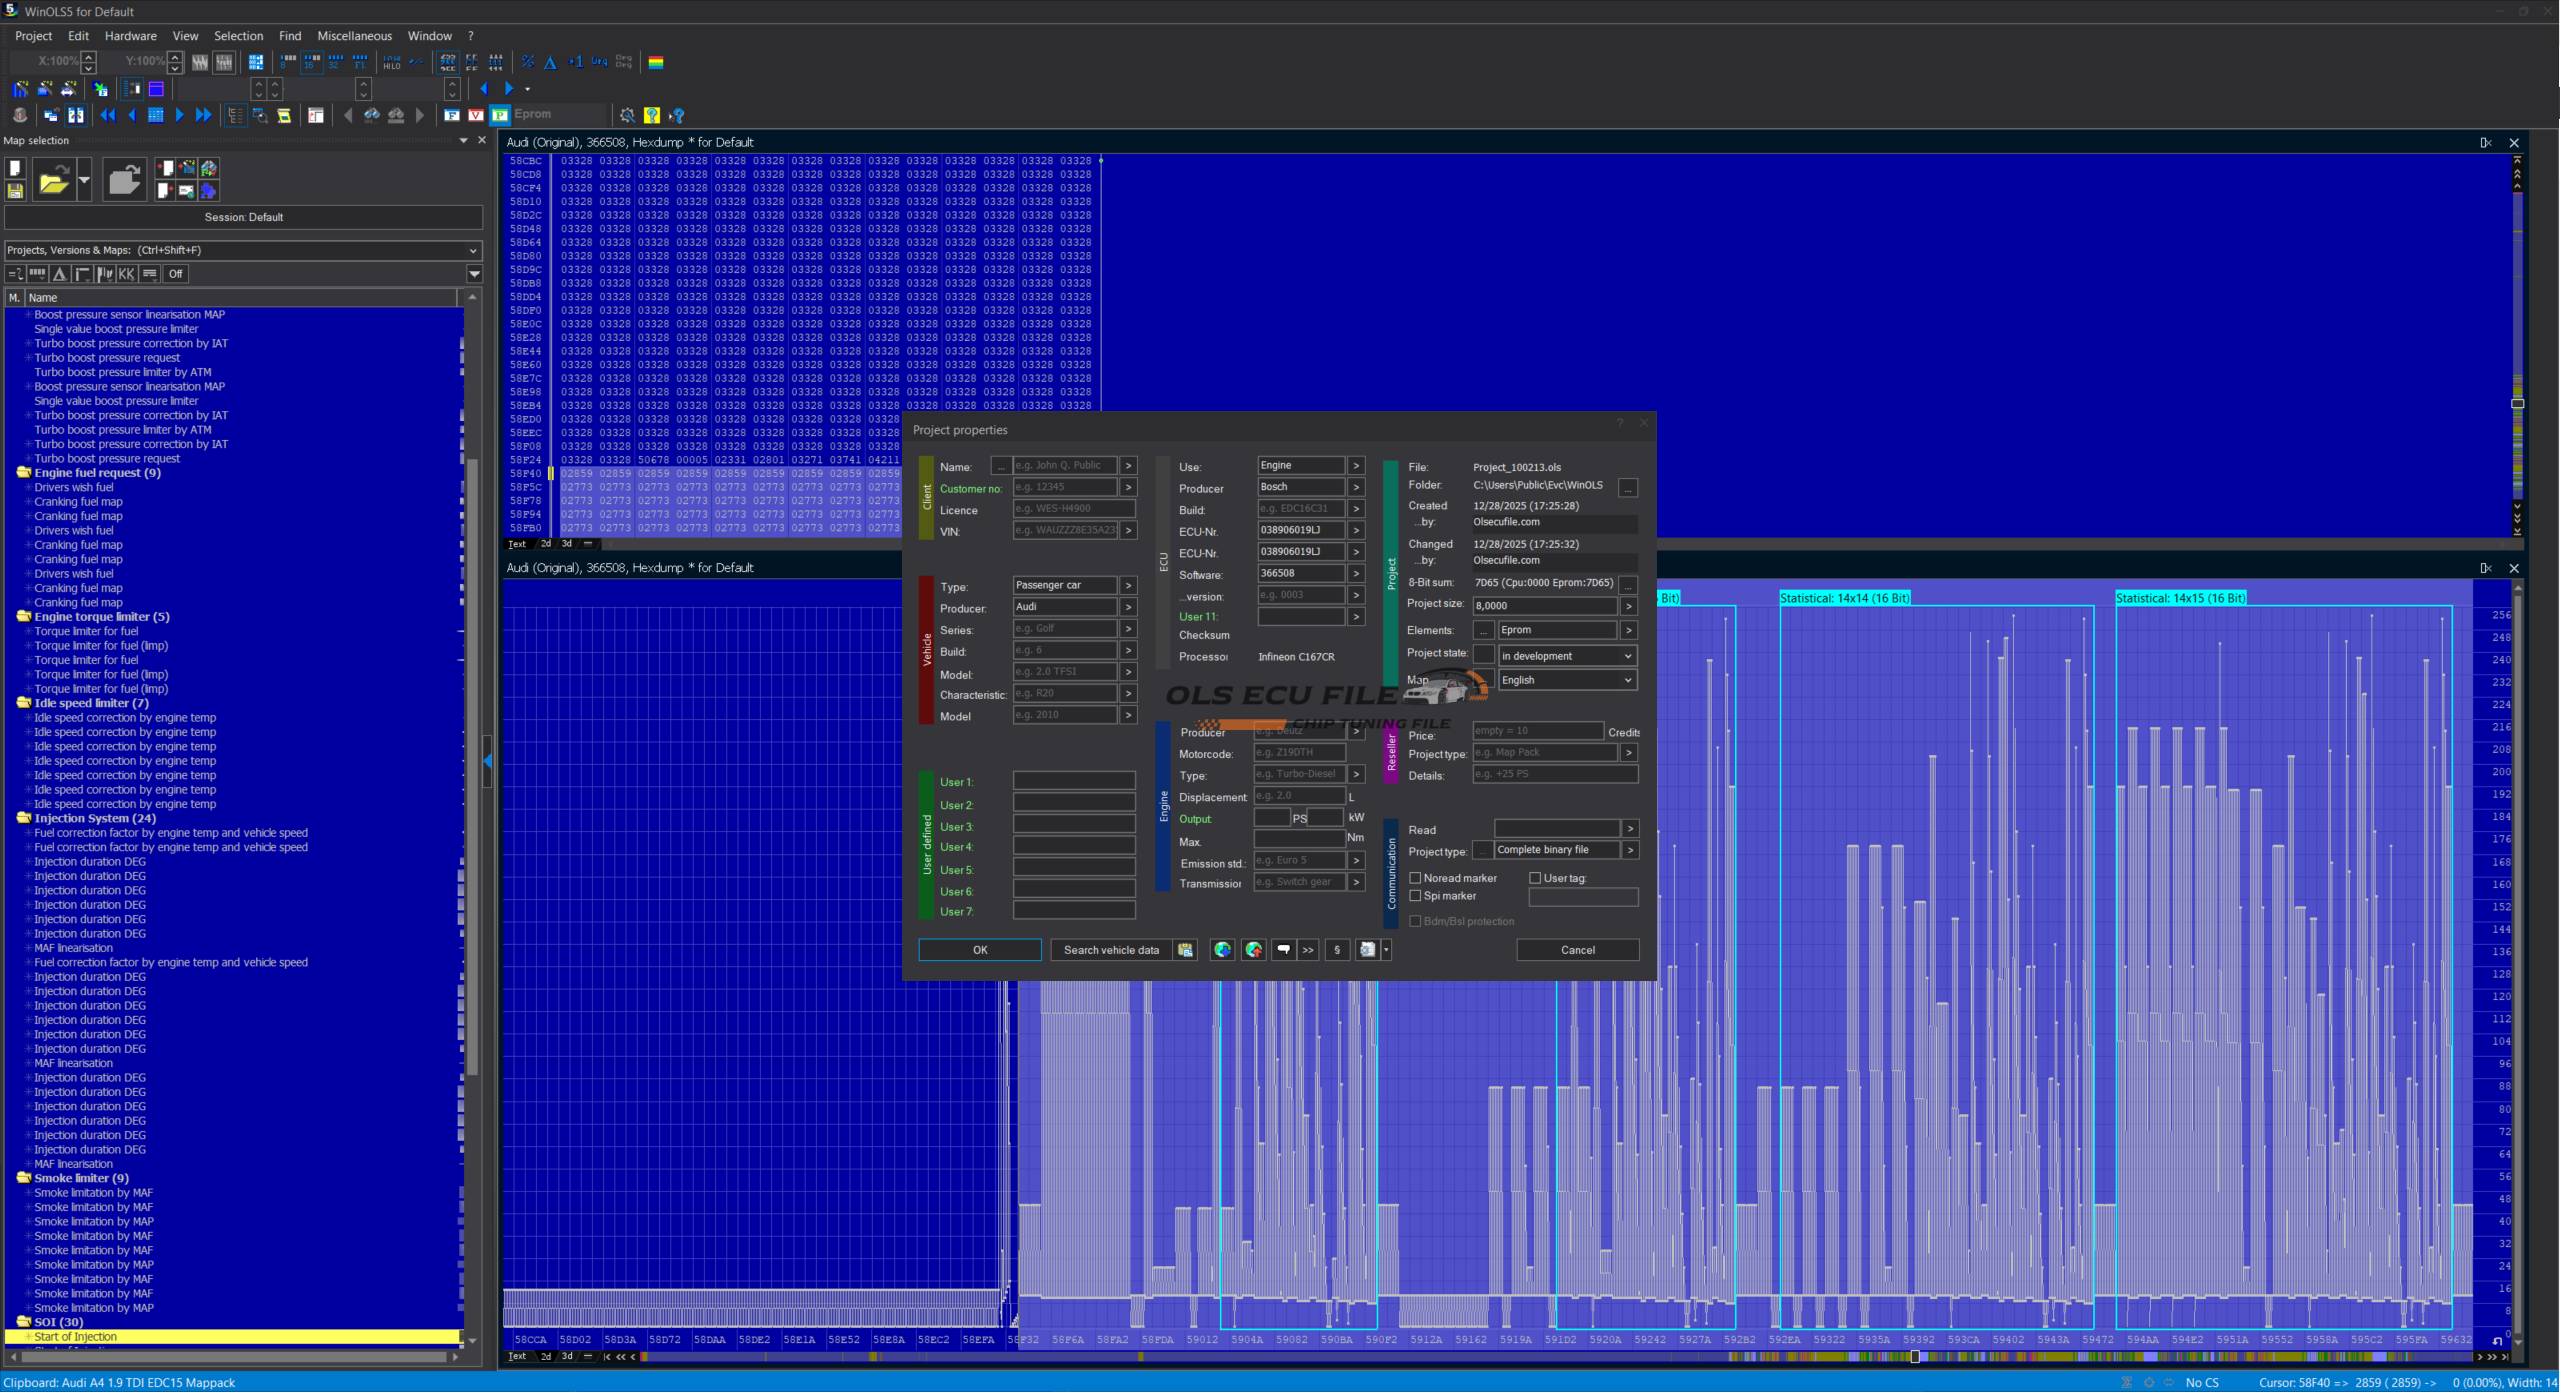Viewport: 2560px width, 1392px height.
Task: Collapse the Engine torque limiter folder
Action: [x=23, y=617]
